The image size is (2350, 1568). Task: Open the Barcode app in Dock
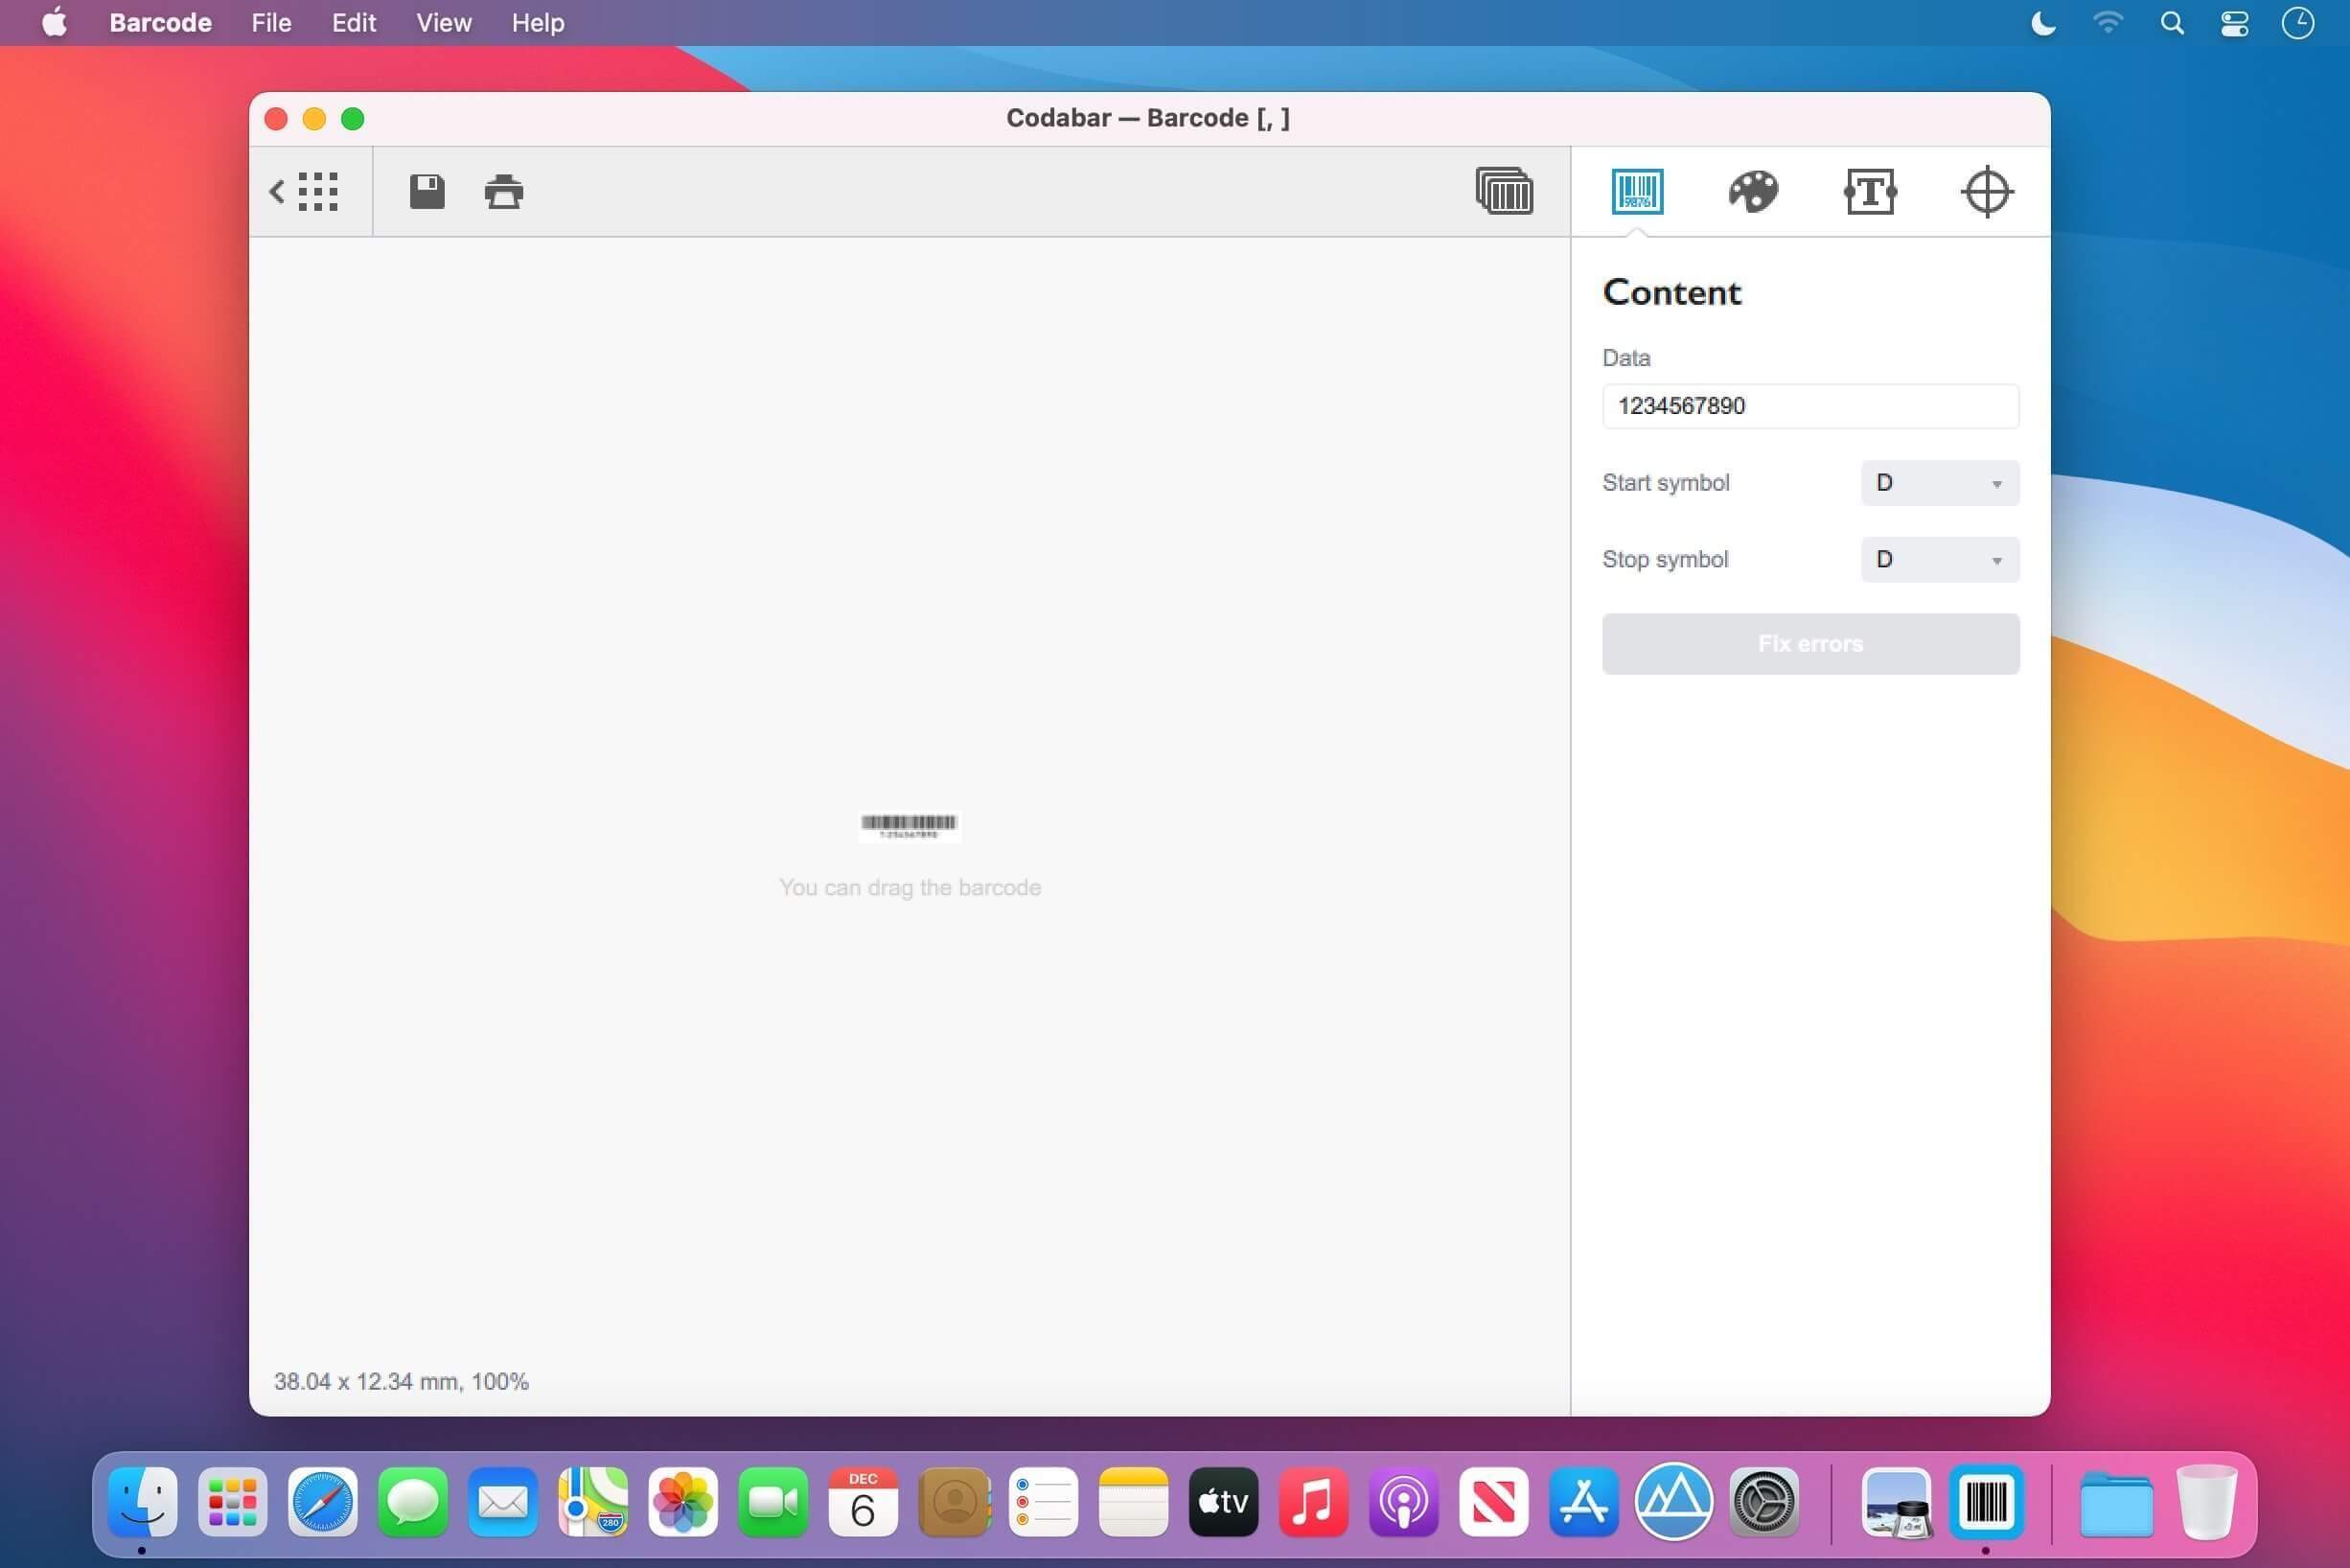click(1985, 1501)
